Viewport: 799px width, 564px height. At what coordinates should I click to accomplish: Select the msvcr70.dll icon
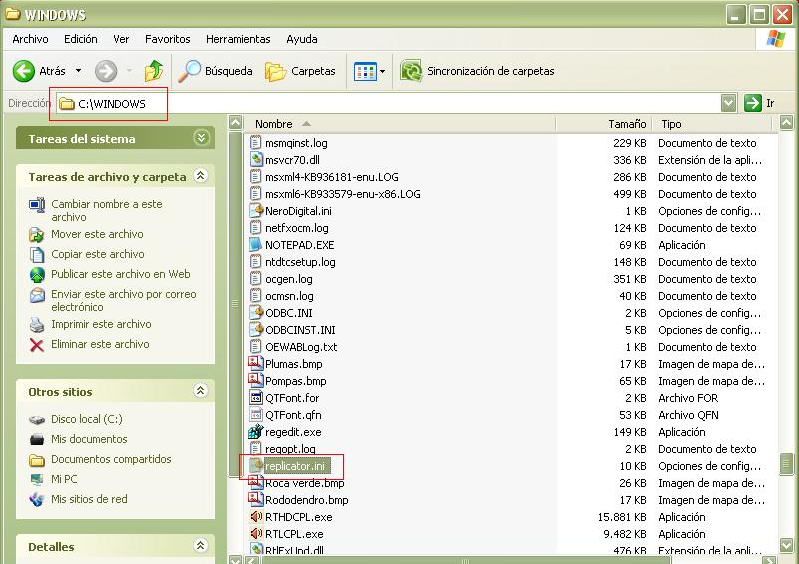click(255, 159)
